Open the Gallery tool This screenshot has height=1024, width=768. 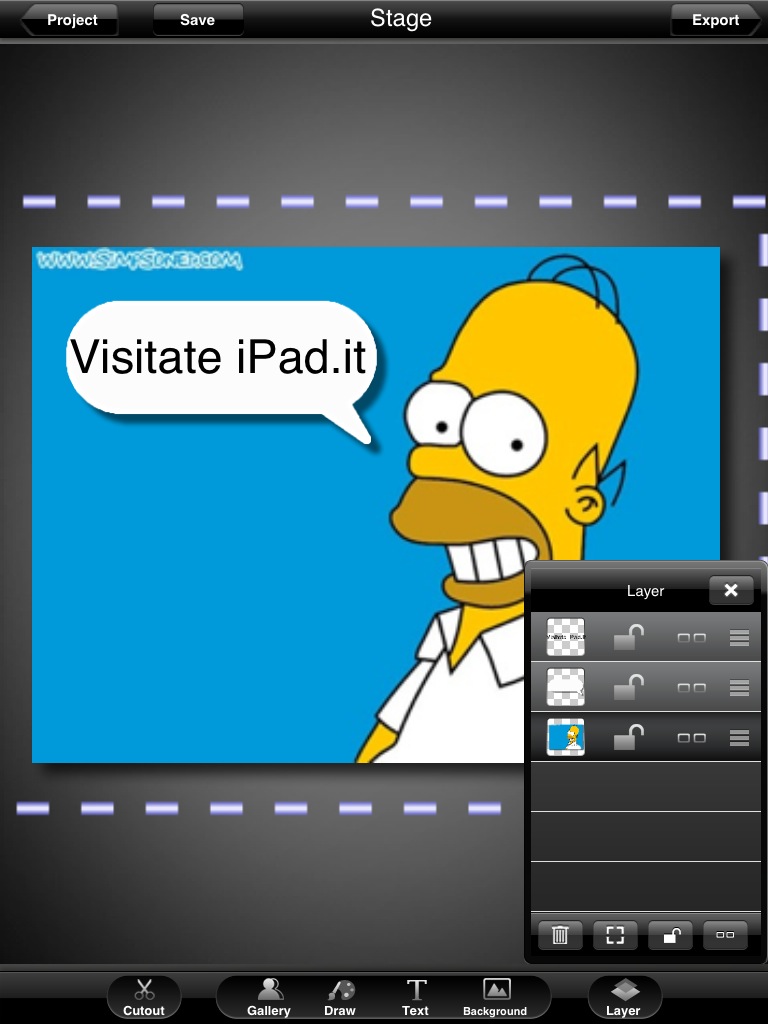coord(268,998)
